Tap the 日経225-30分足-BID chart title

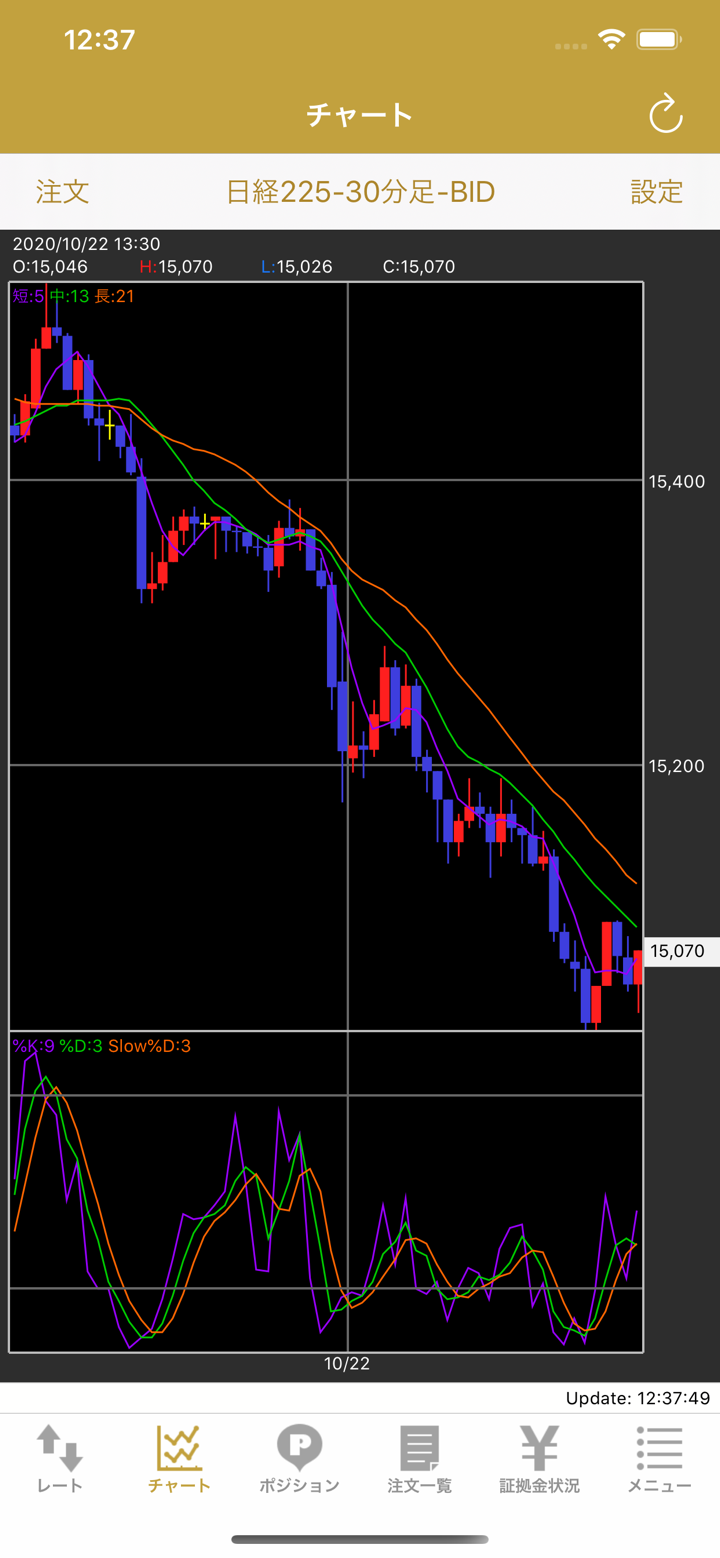tap(360, 192)
